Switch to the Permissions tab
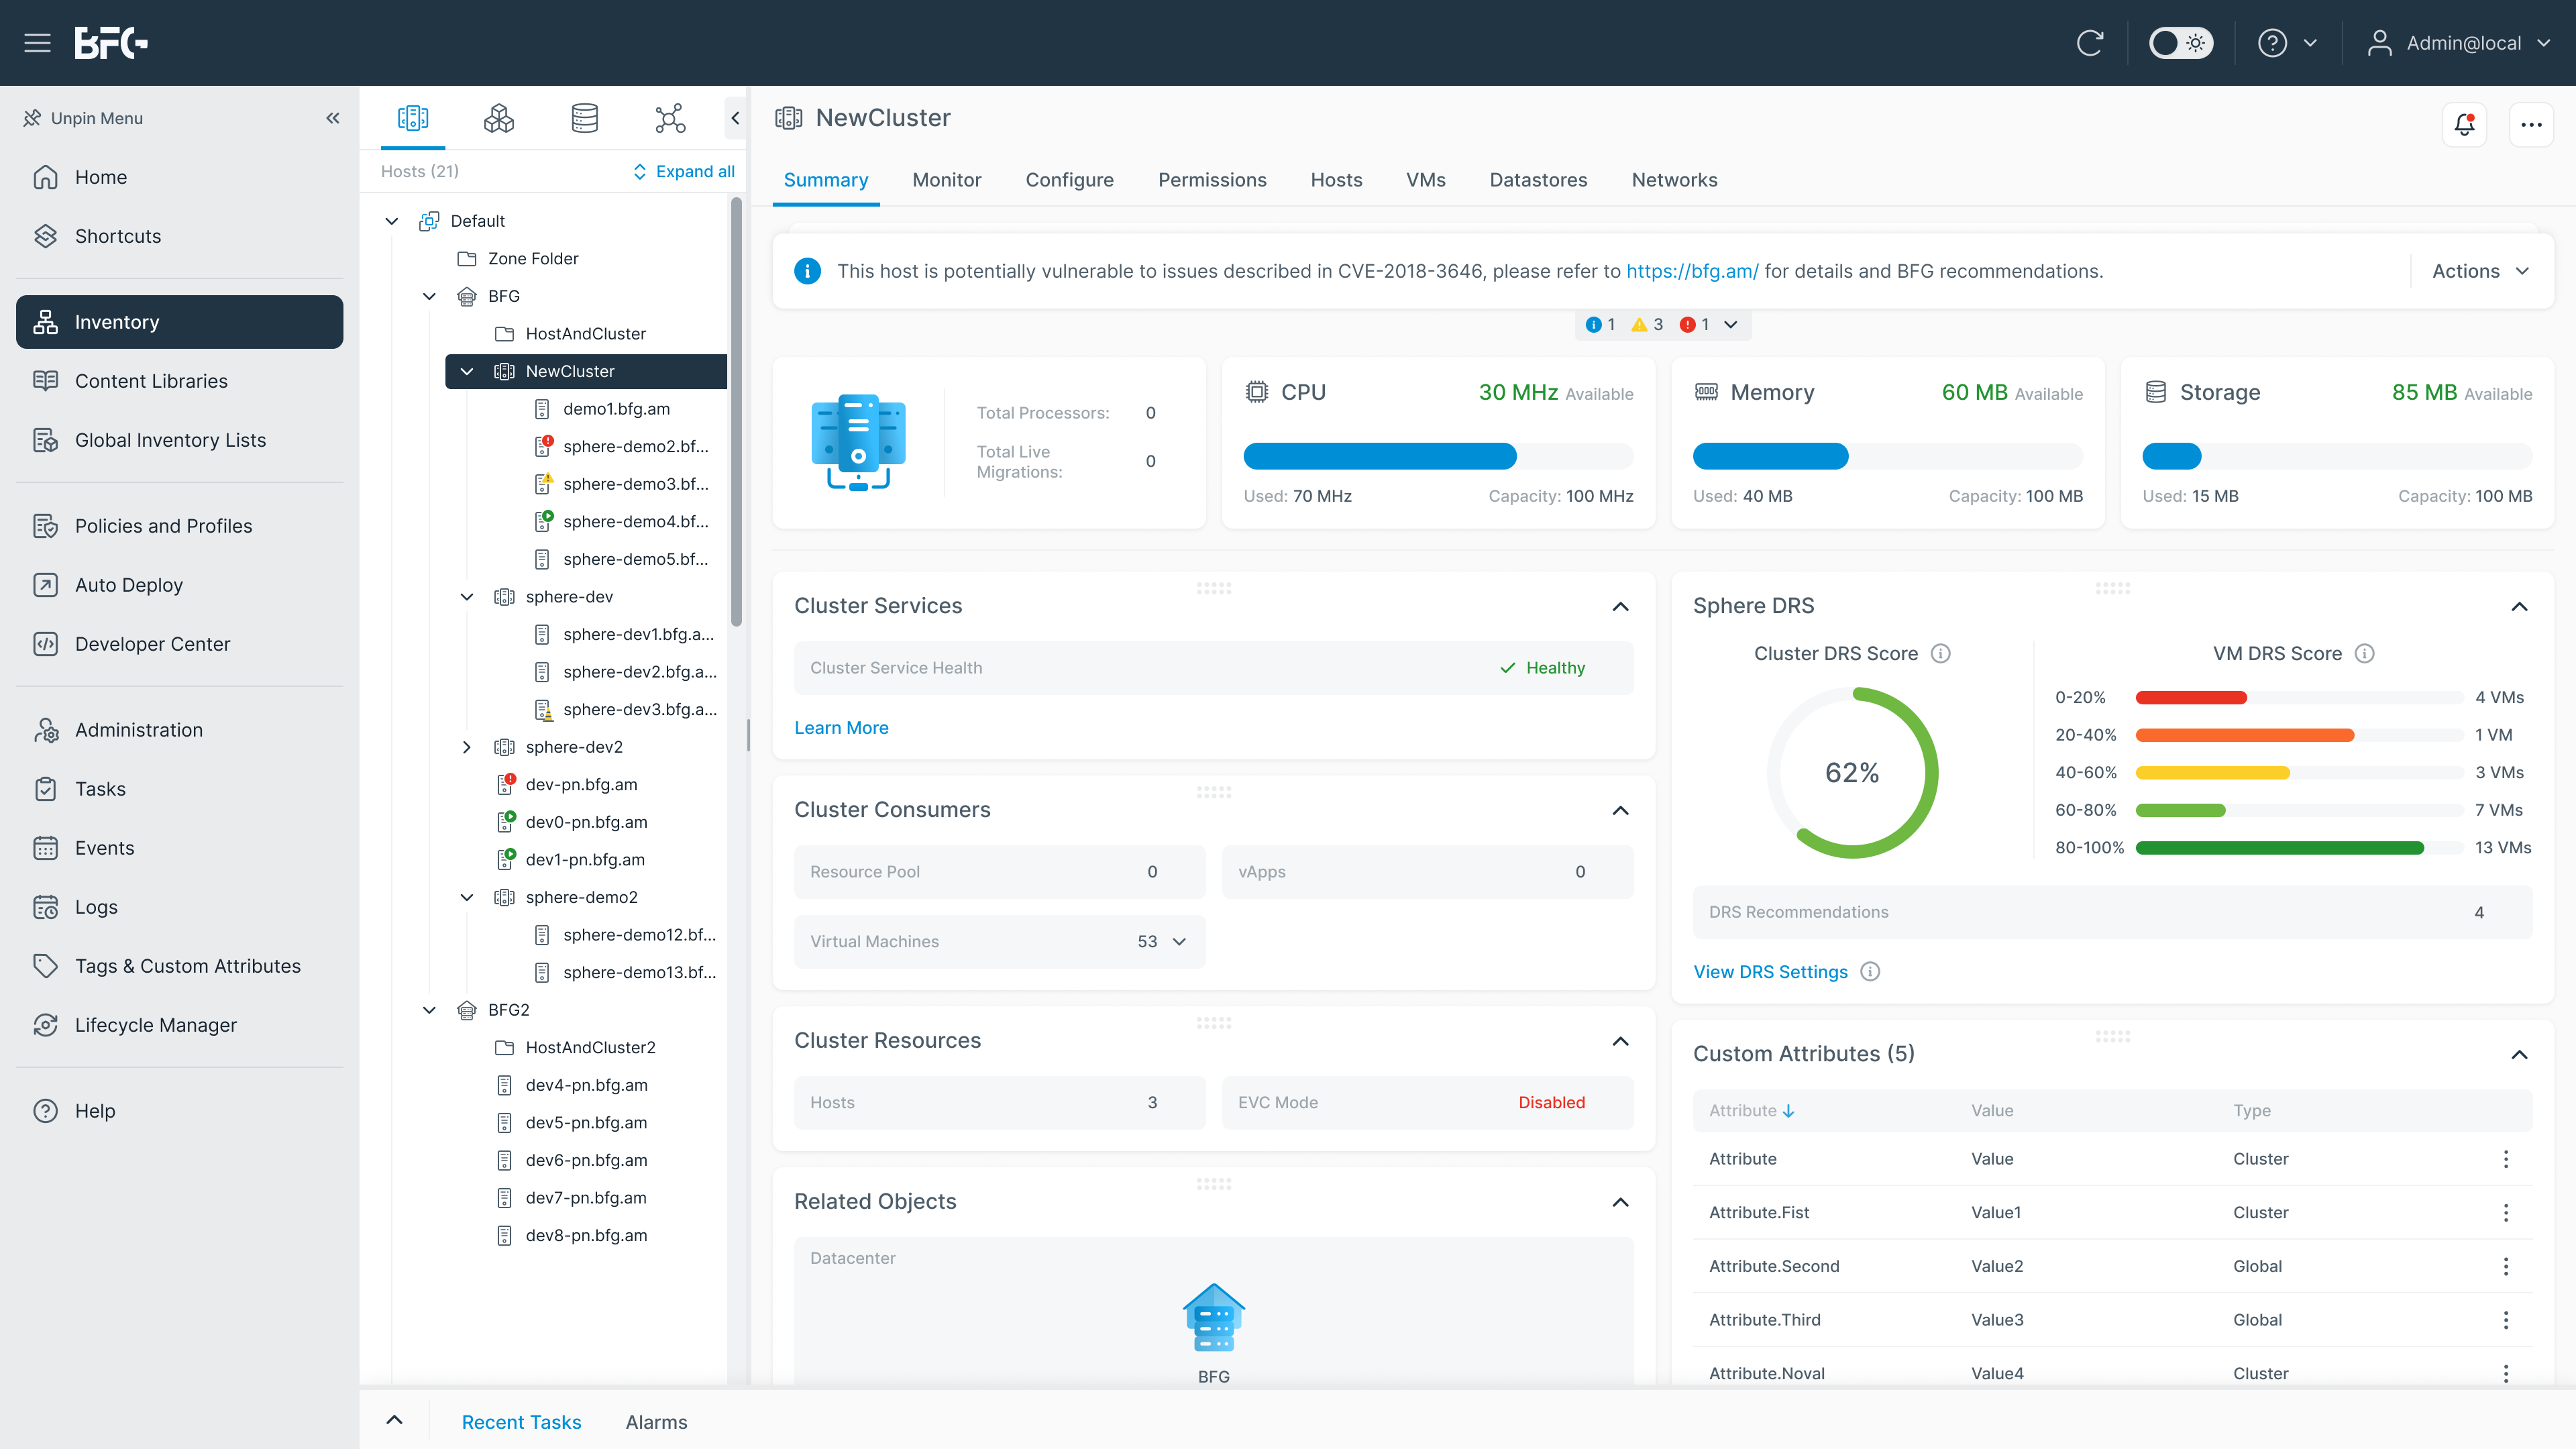Screen dimensions: 2576x1449 point(1212,180)
